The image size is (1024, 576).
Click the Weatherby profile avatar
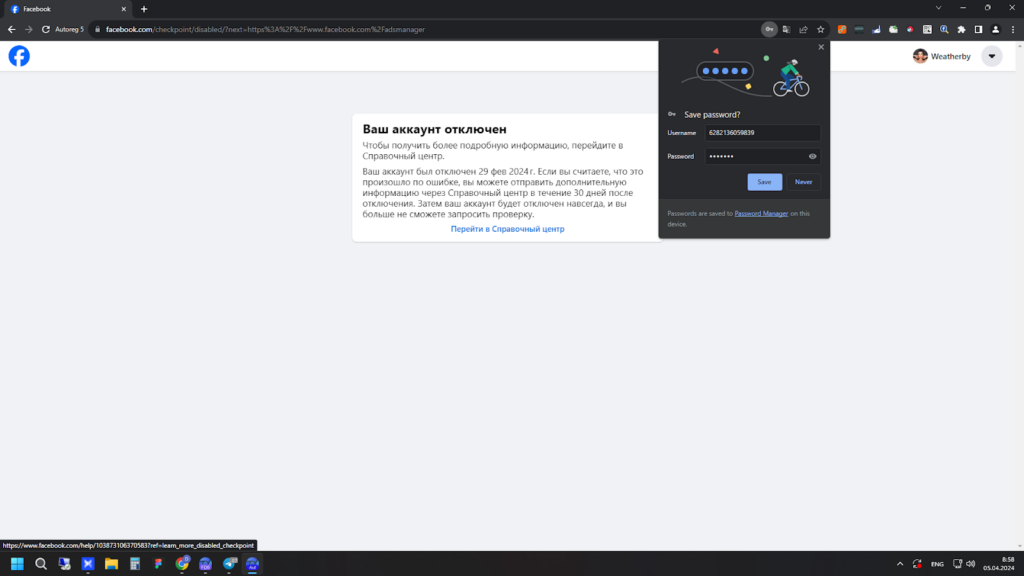[920, 56]
